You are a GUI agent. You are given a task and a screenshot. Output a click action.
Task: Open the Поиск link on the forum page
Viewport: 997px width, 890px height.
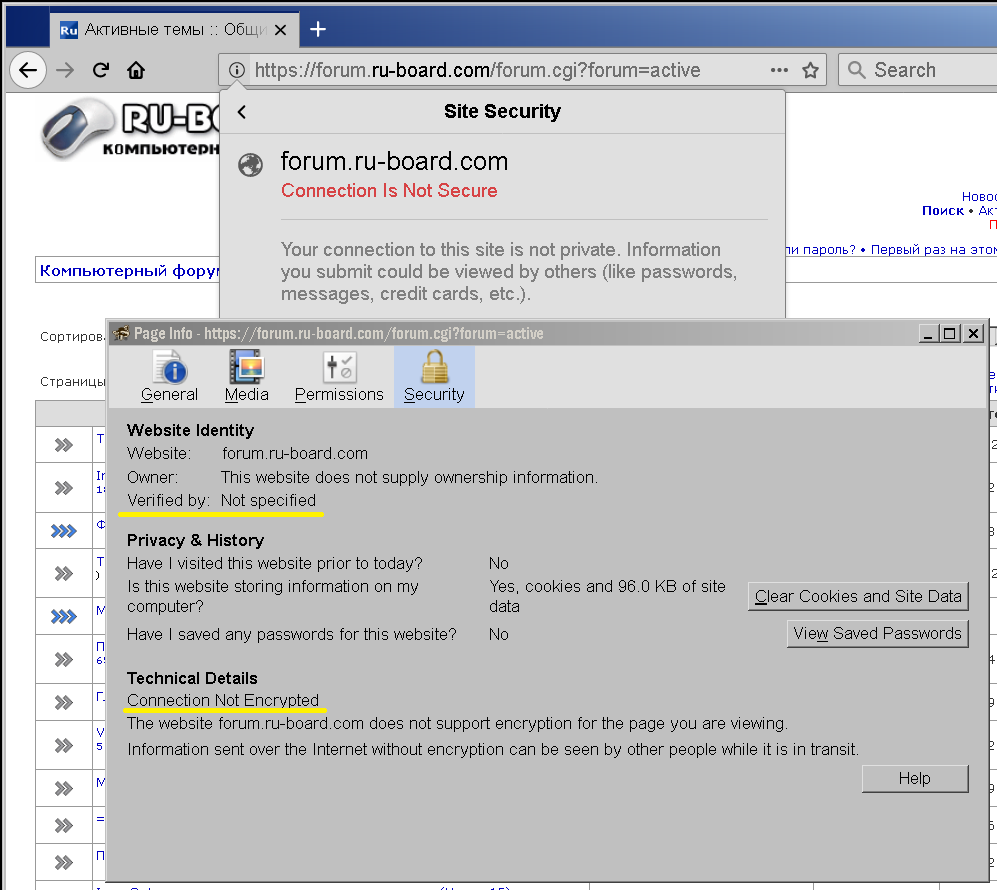(943, 210)
